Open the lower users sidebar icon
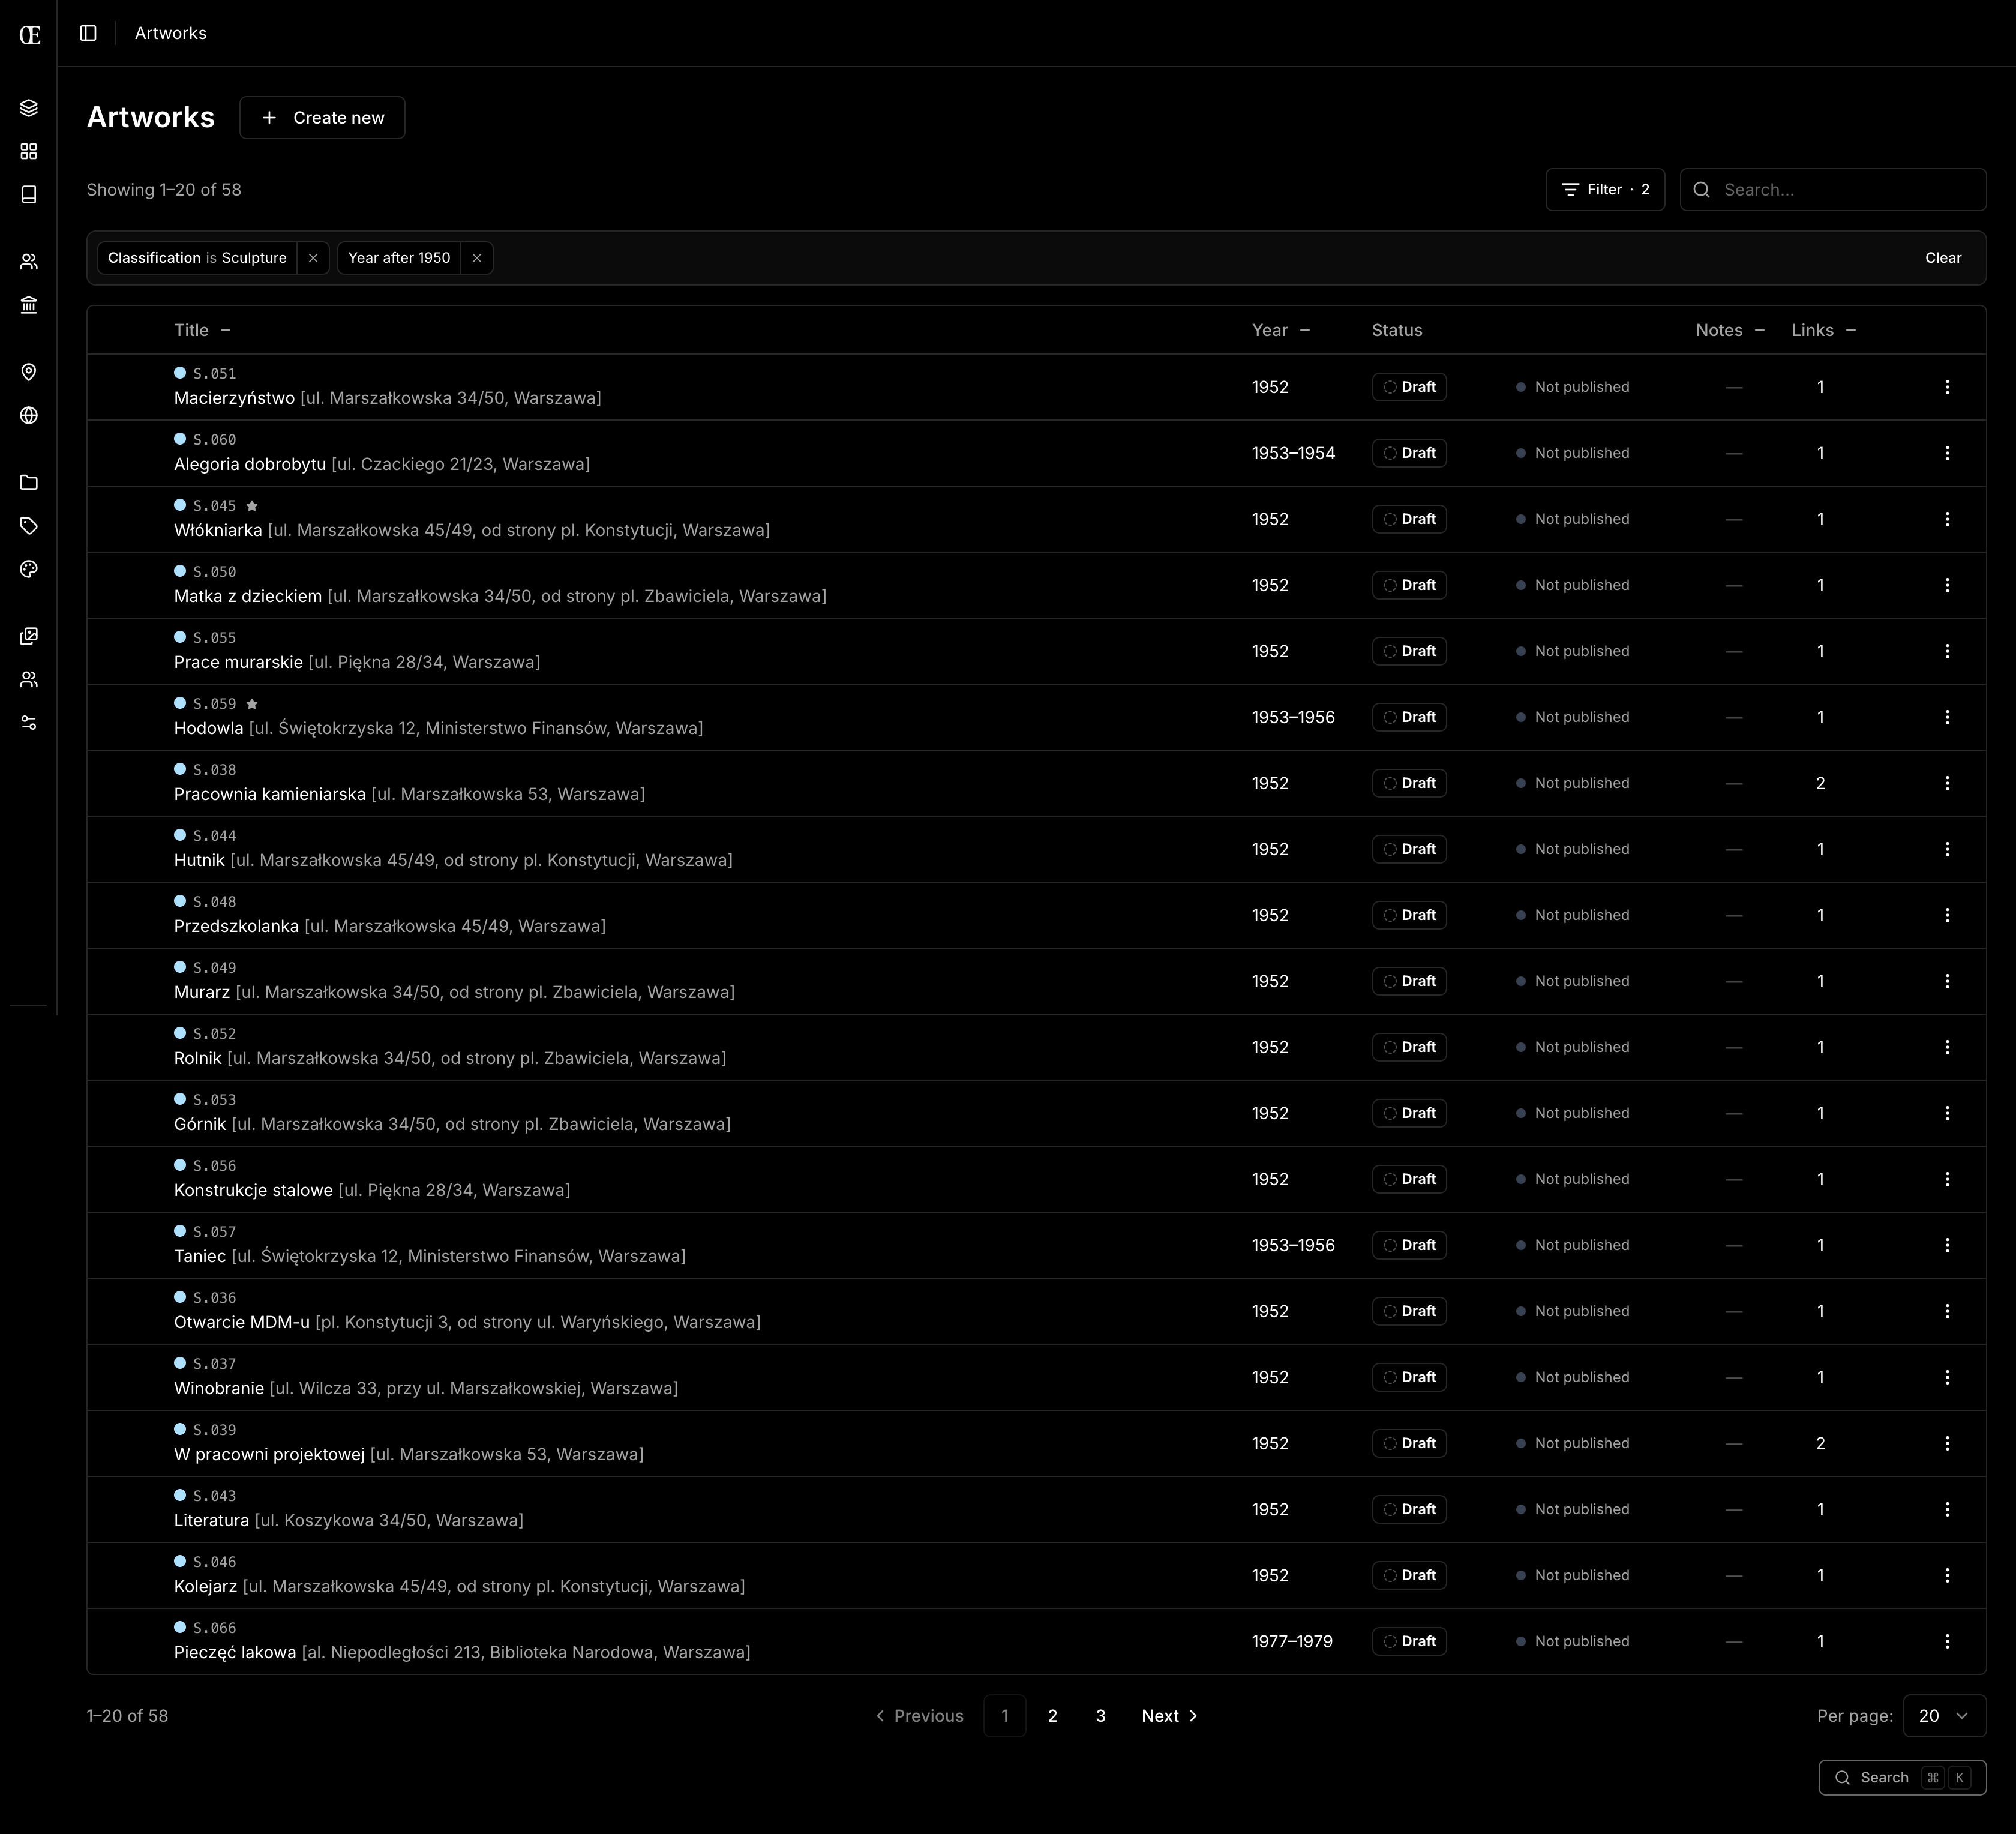The width and height of the screenshot is (2016, 1834). [x=29, y=679]
